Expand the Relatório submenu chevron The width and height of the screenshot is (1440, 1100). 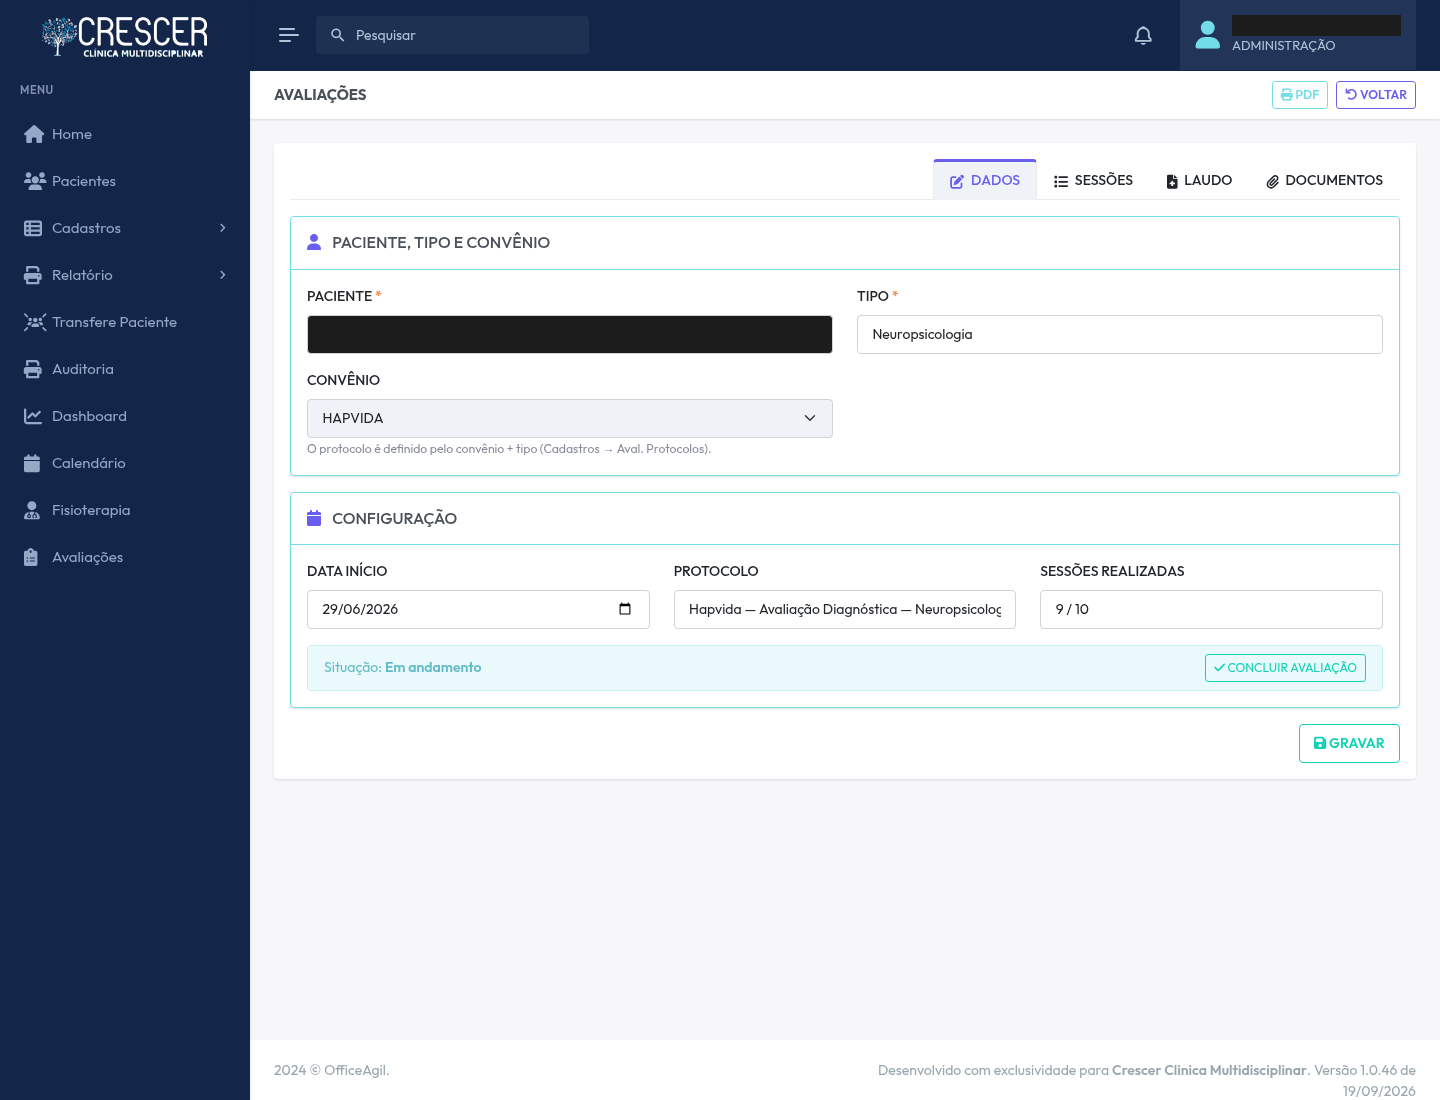[223, 275]
